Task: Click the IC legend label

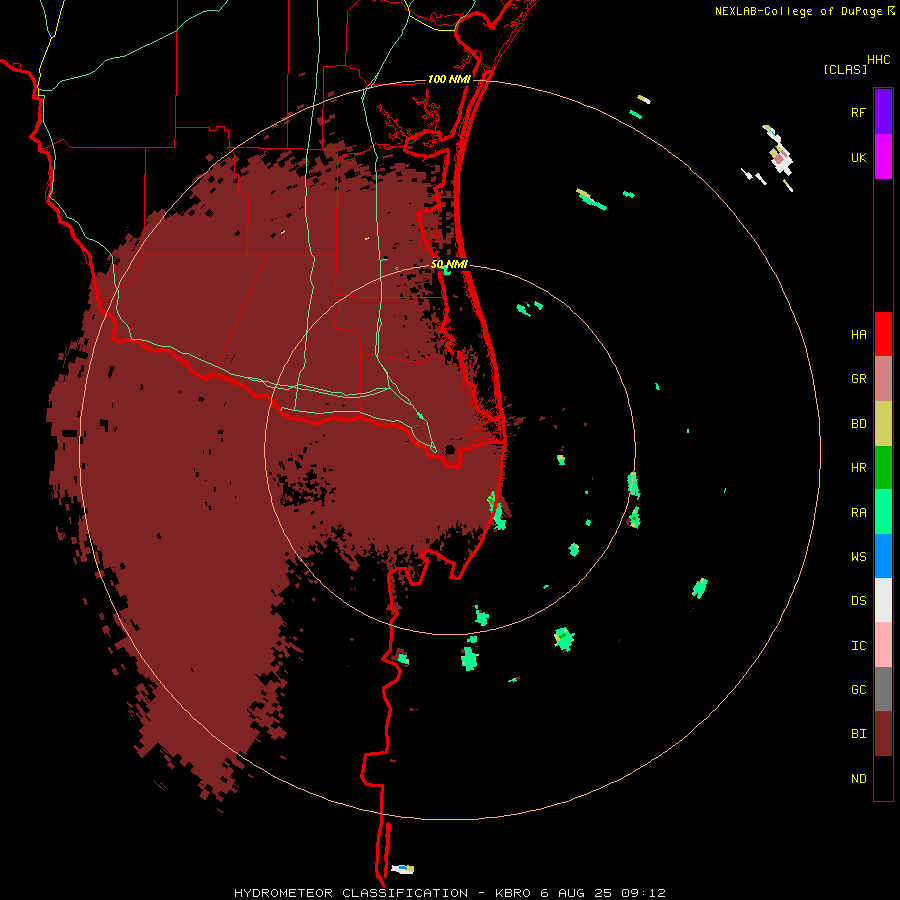Action: (x=858, y=645)
